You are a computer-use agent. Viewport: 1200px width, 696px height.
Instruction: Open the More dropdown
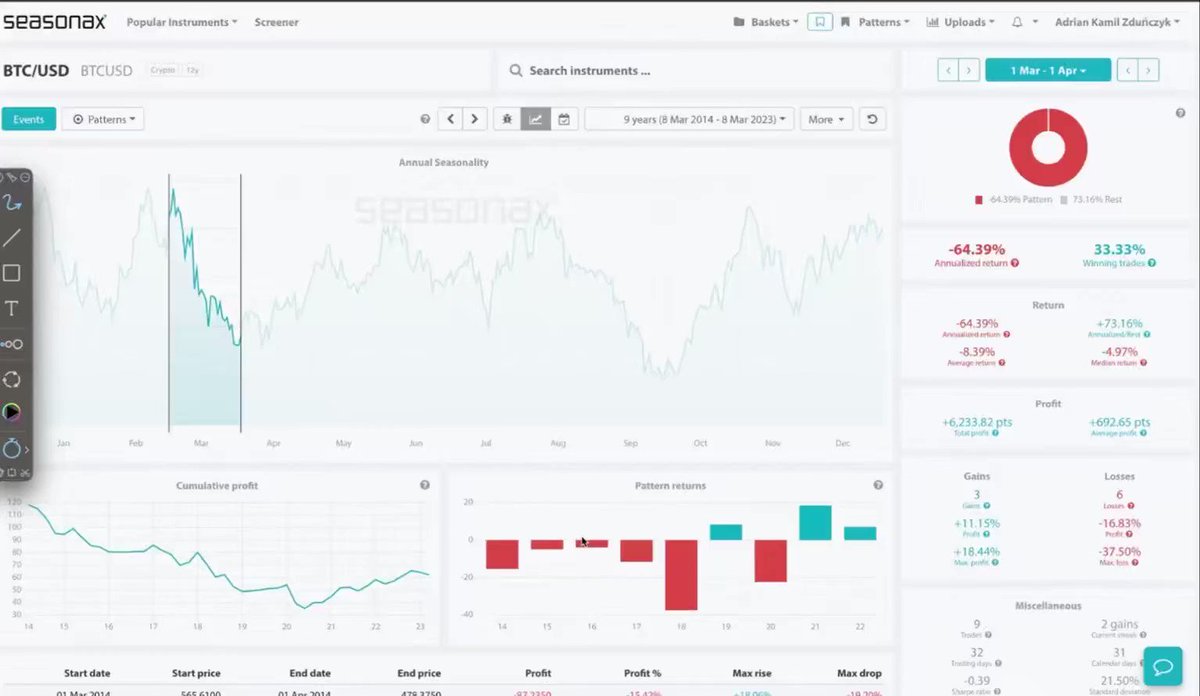825,119
